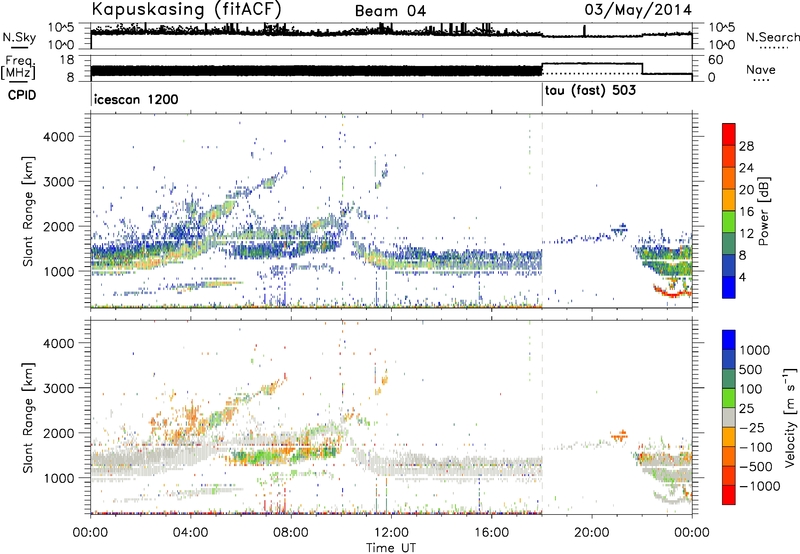Click the Velocity [m s-1] colorbar title
The image size is (800, 554).
coord(789,417)
